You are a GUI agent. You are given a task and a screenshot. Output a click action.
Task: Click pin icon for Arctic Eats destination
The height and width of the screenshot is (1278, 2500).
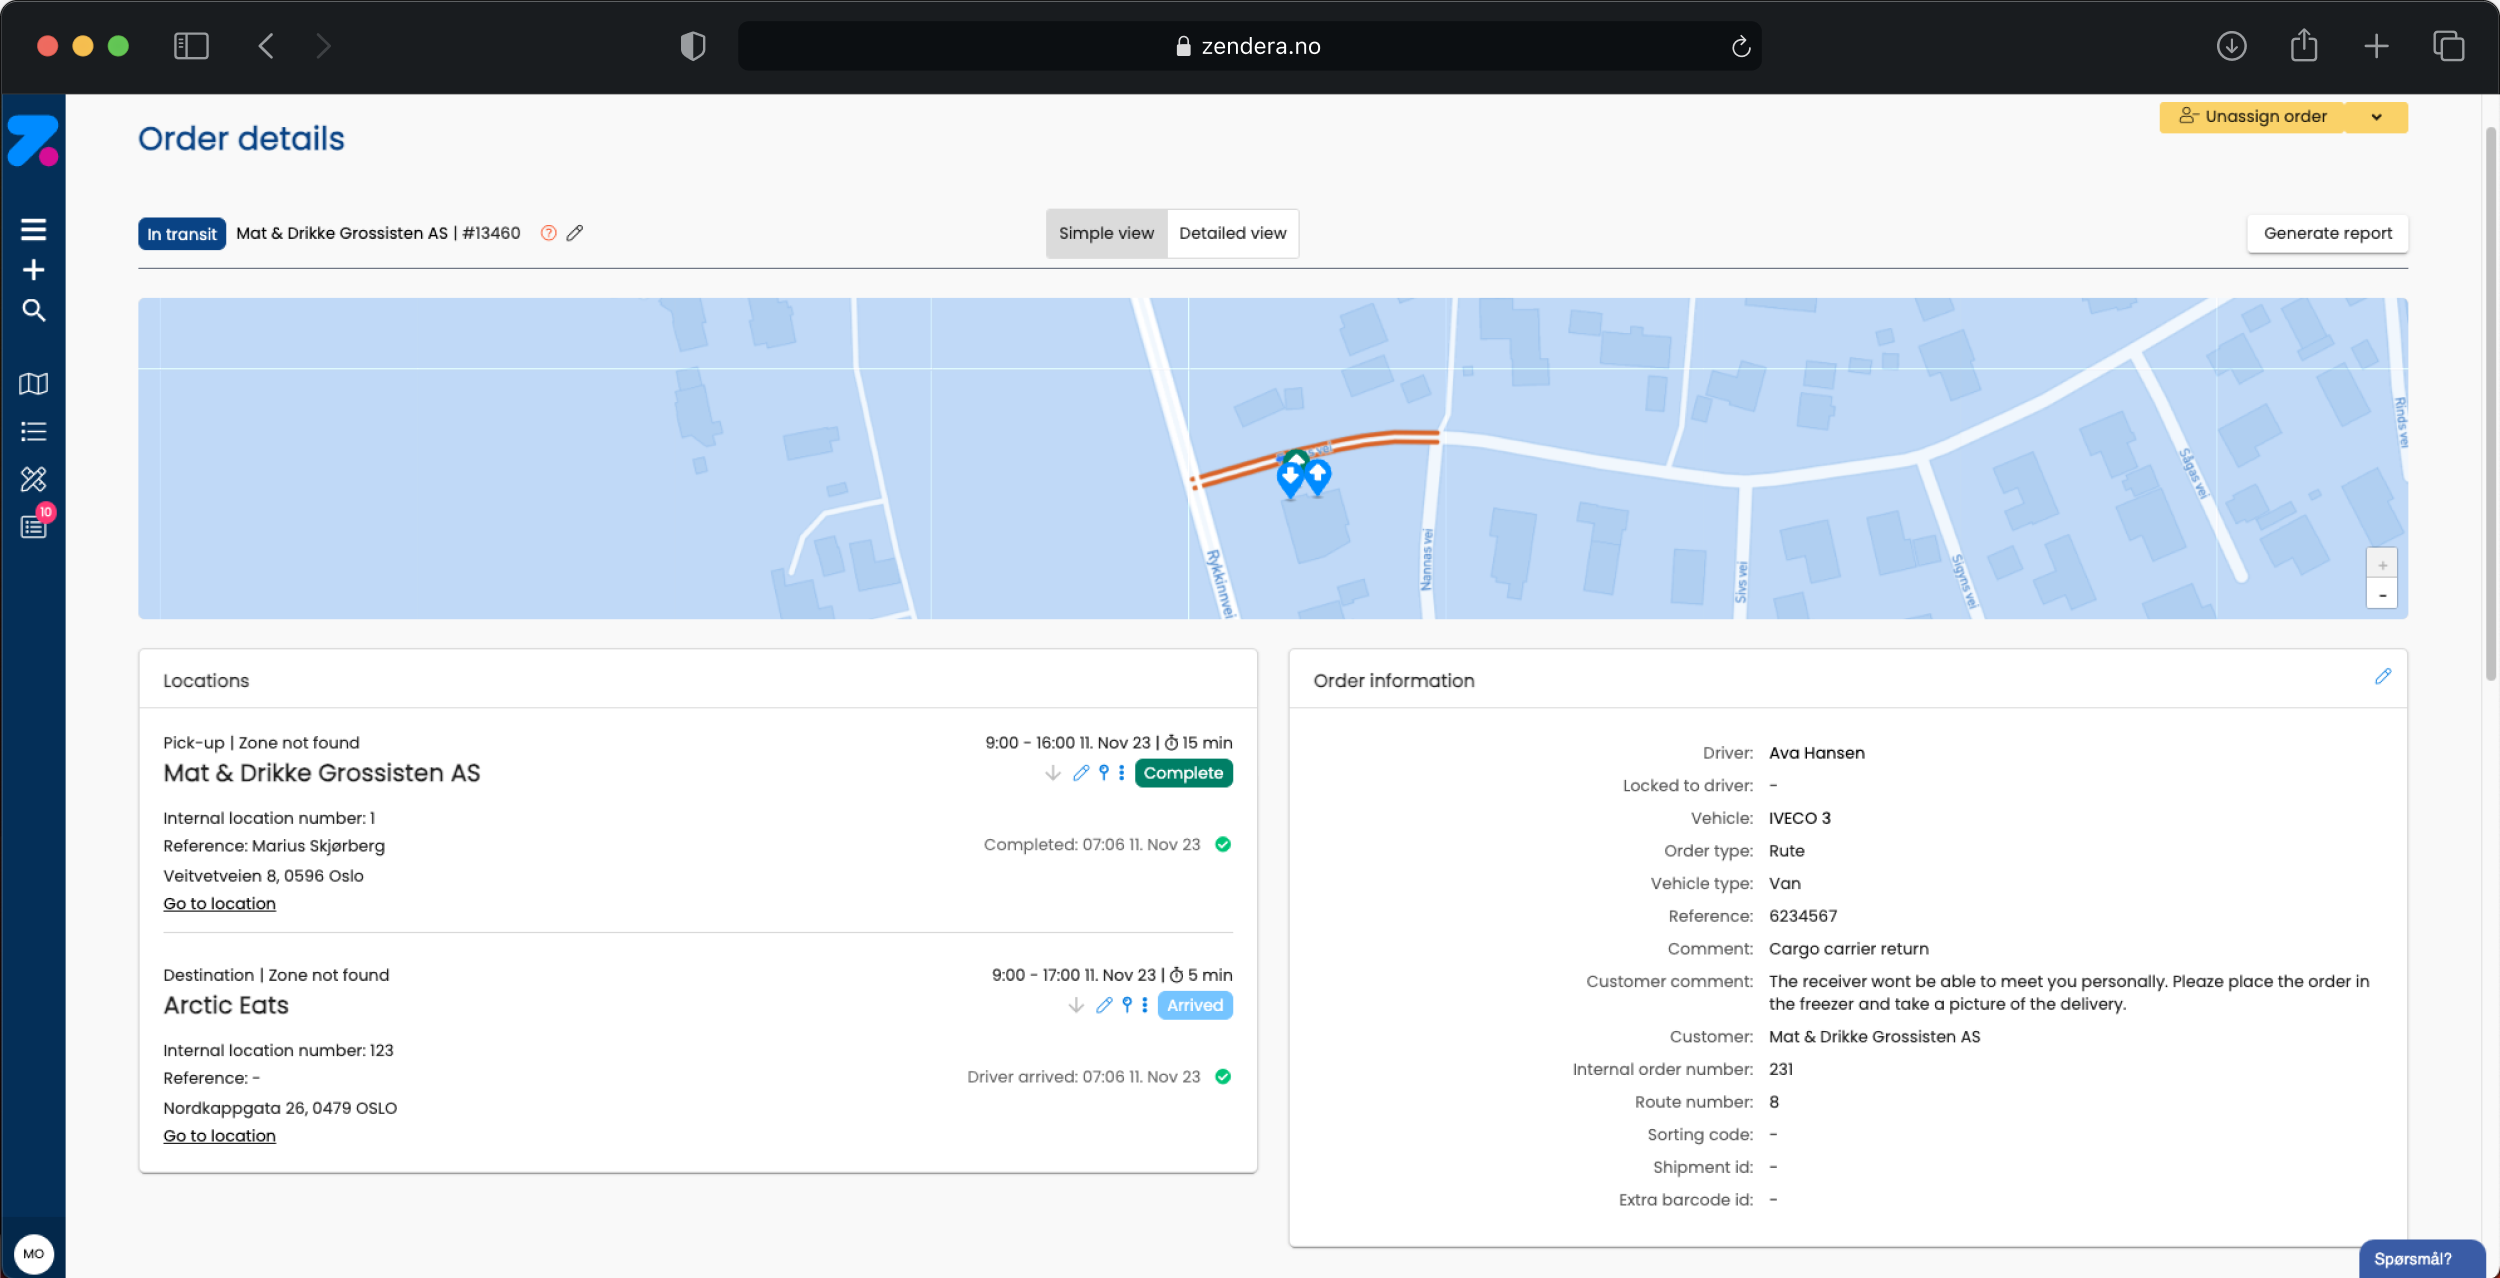[1127, 1005]
